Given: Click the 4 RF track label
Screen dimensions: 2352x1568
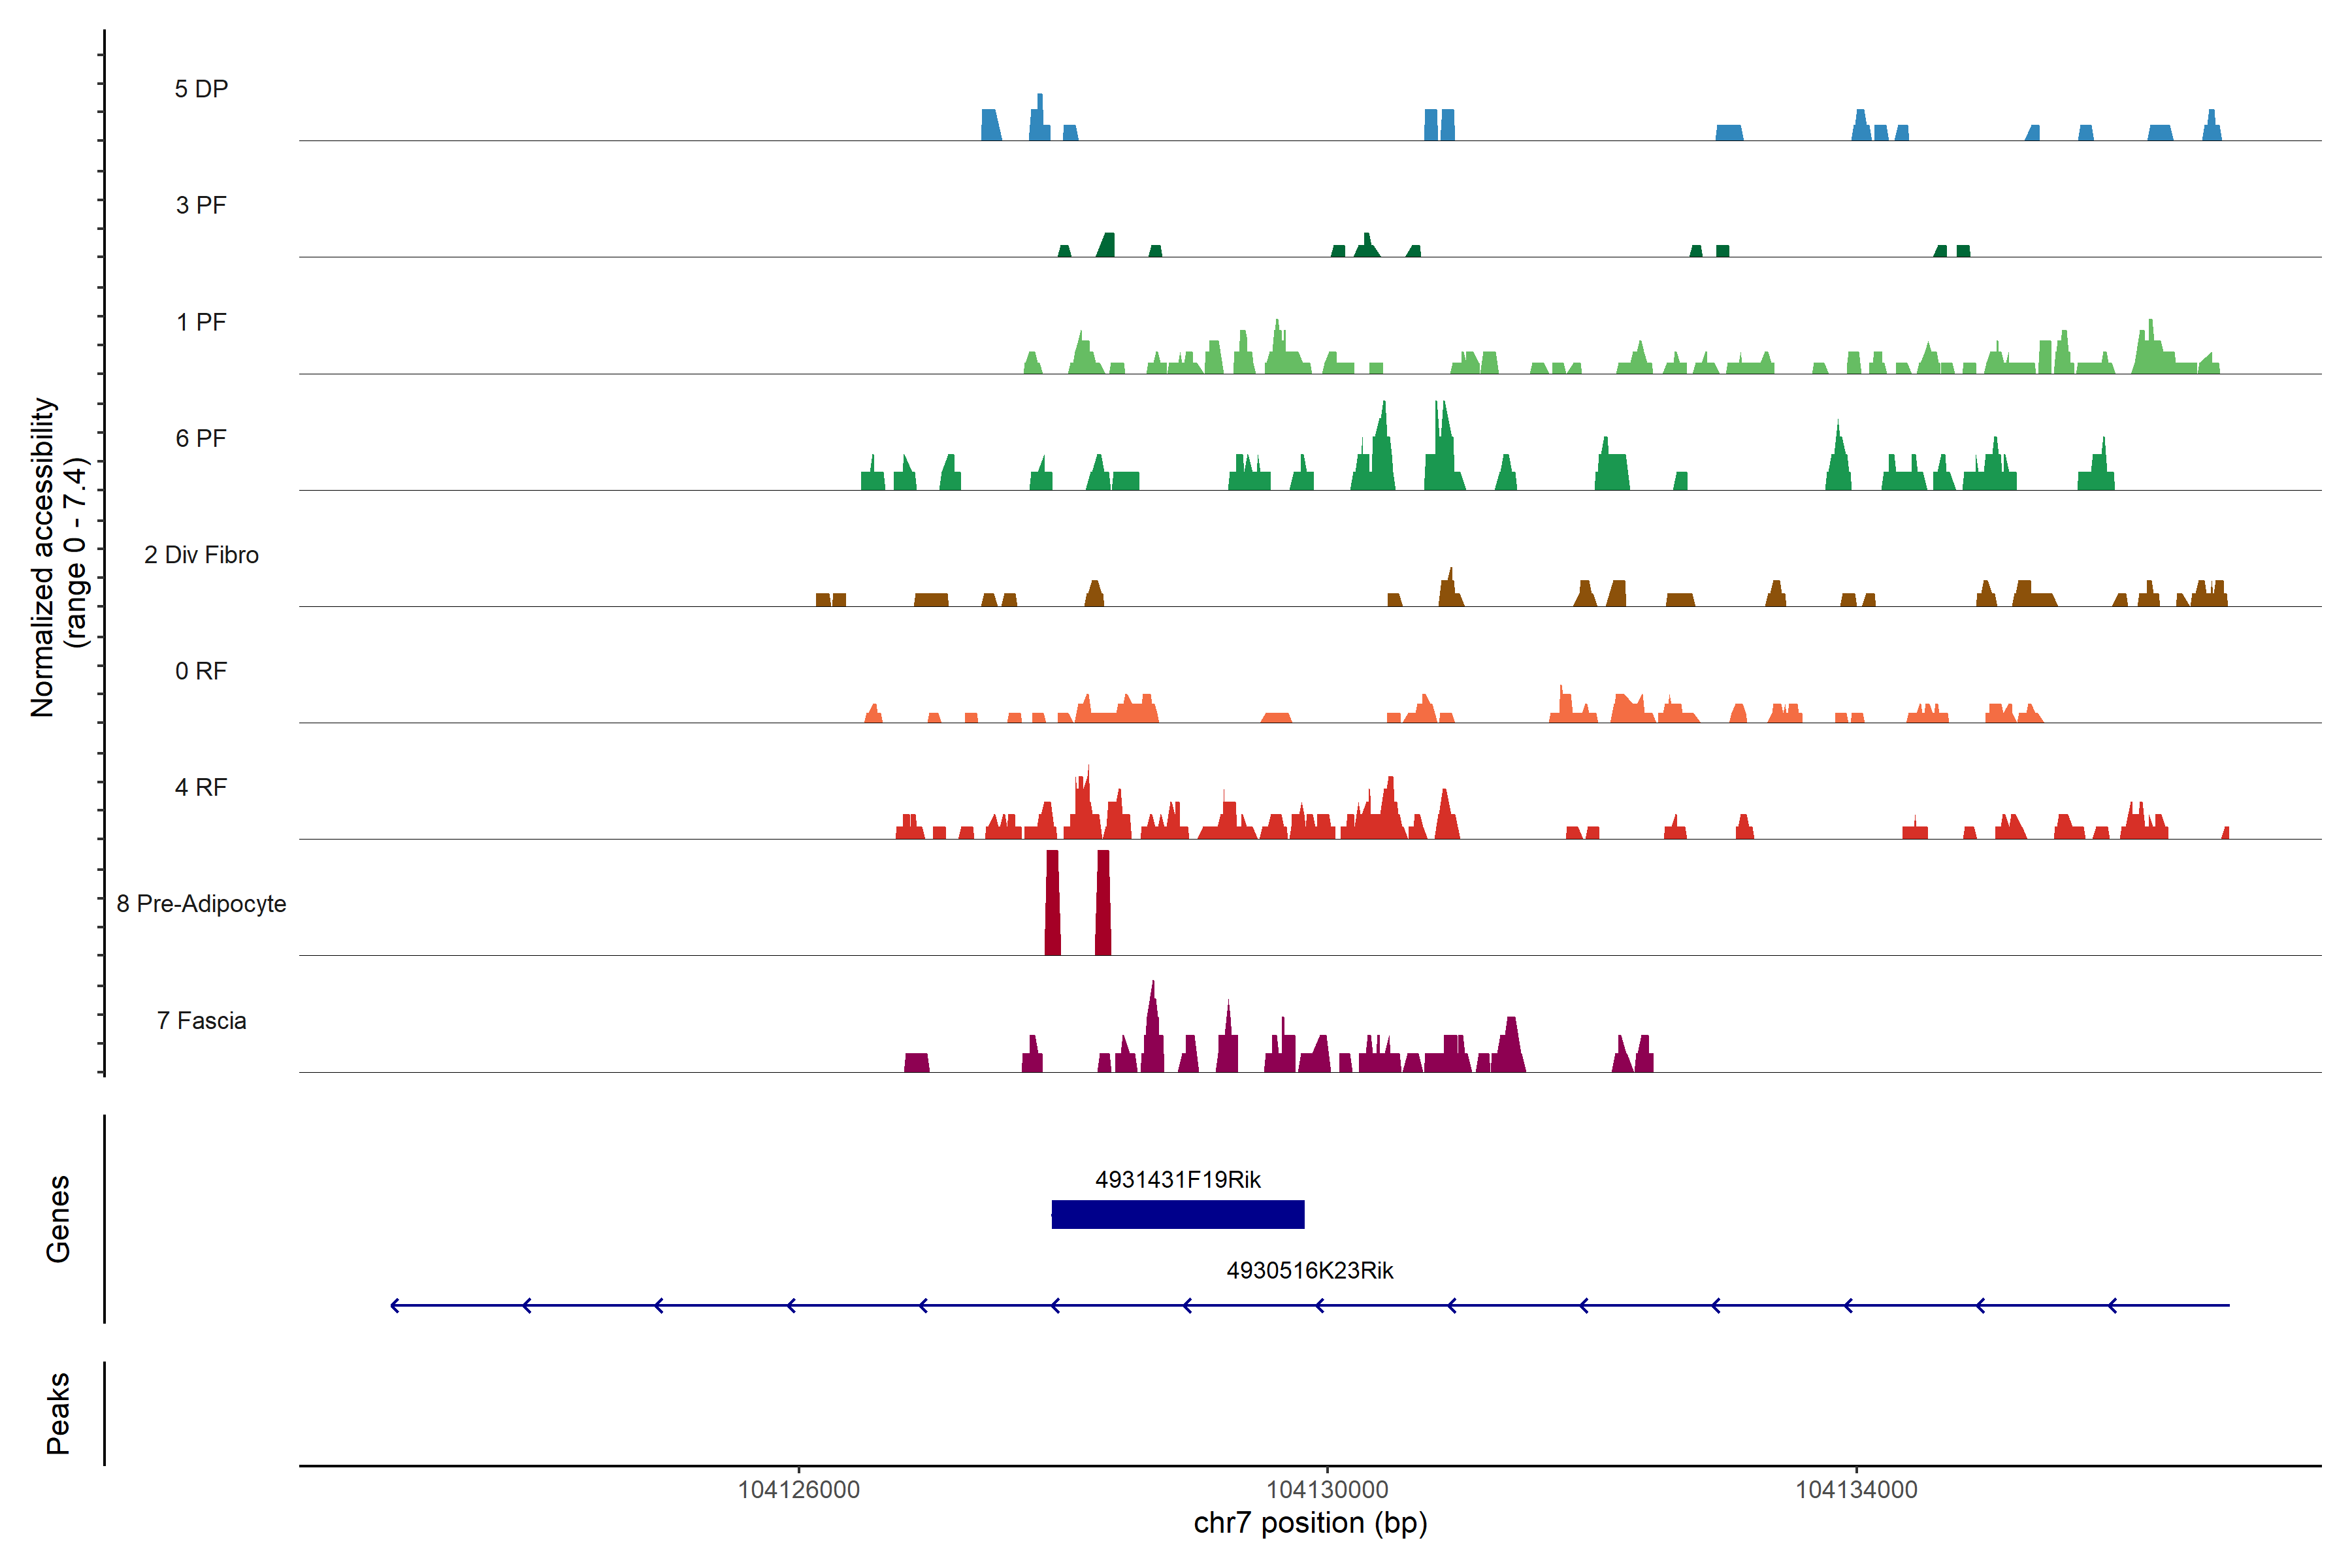Looking at the screenshot, I should click(x=201, y=787).
